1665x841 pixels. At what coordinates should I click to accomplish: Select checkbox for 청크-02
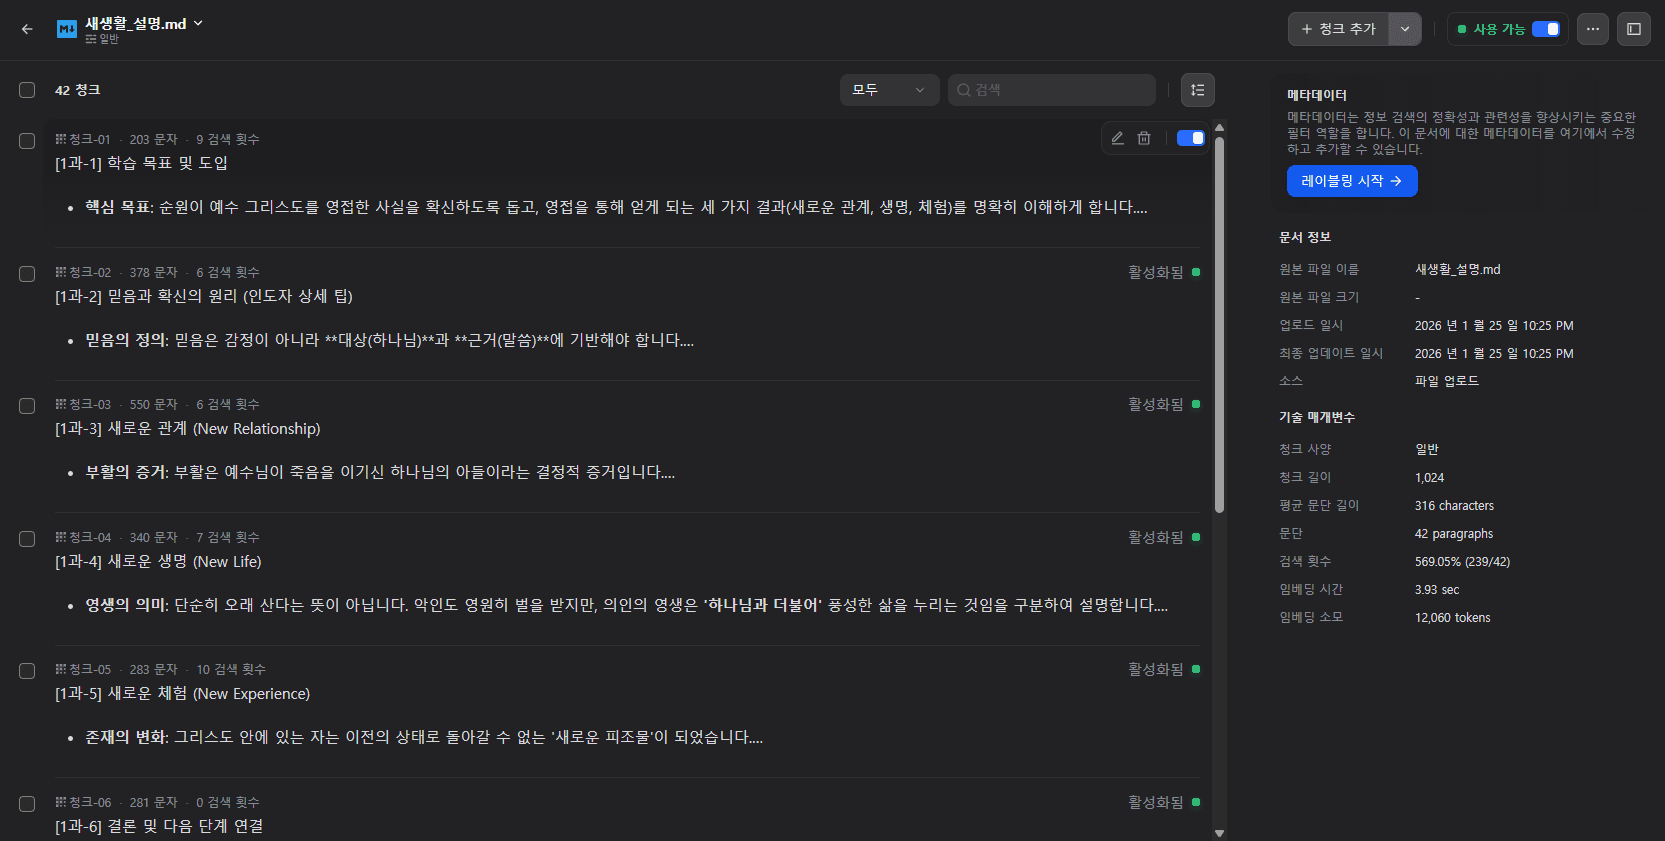coord(27,274)
